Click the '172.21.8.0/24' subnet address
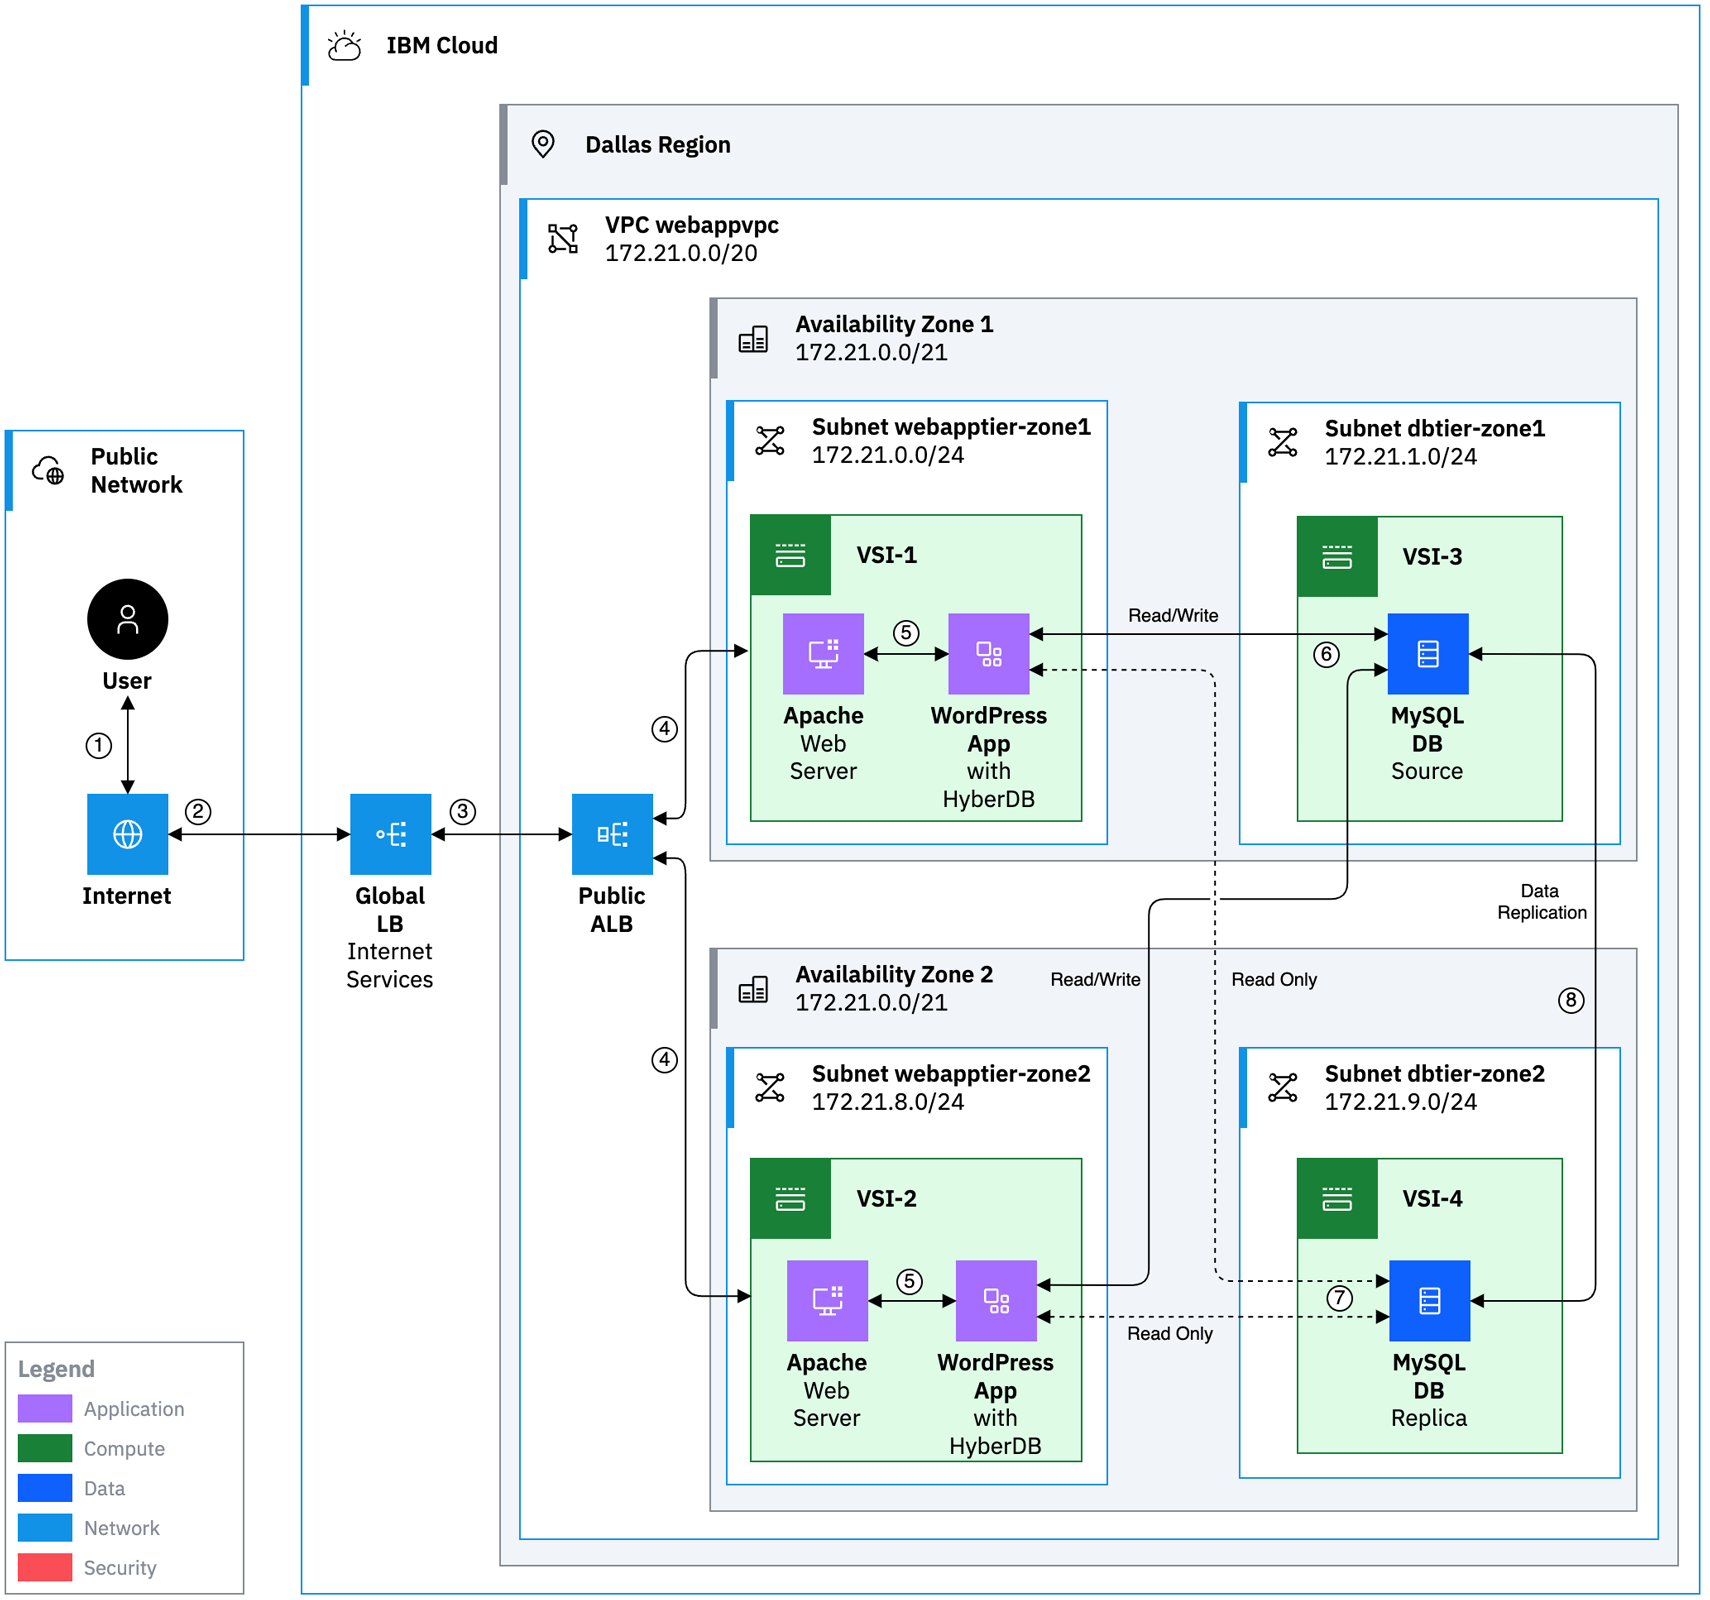This screenshot has width=1710, height=1600. [x=888, y=1102]
